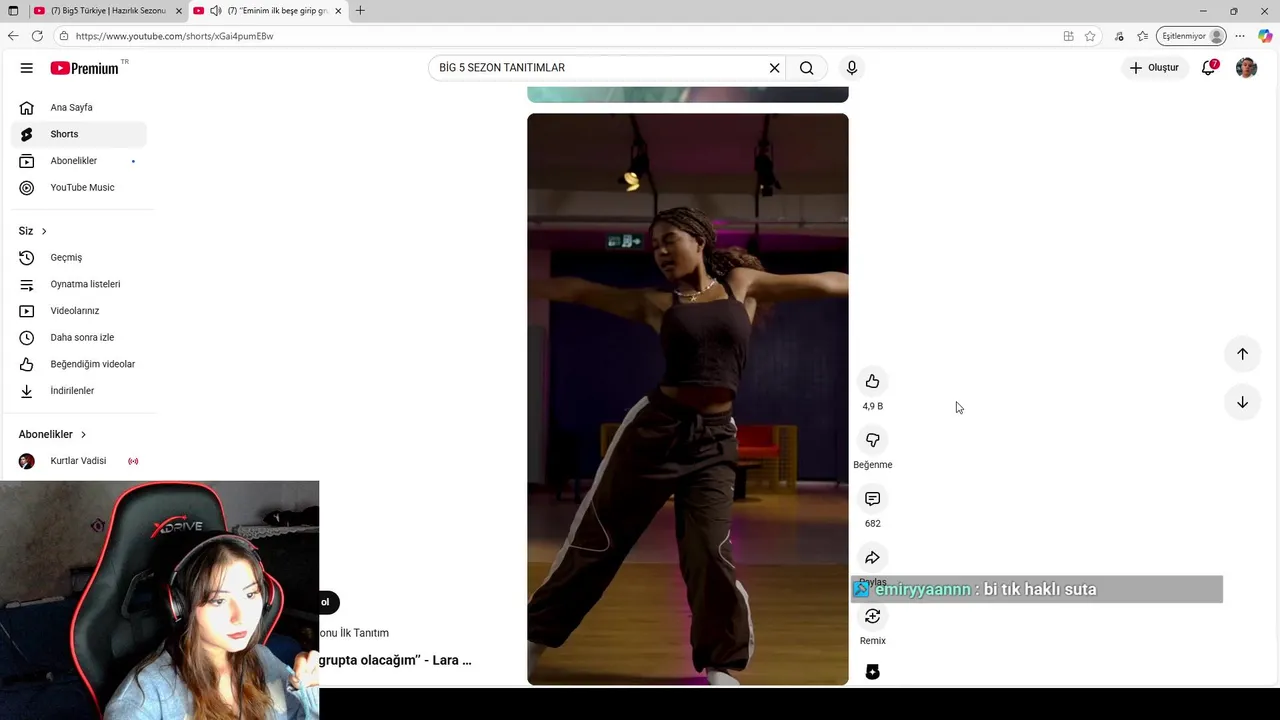
Task: Start voice search with microphone
Action: (x=852, y=68)
